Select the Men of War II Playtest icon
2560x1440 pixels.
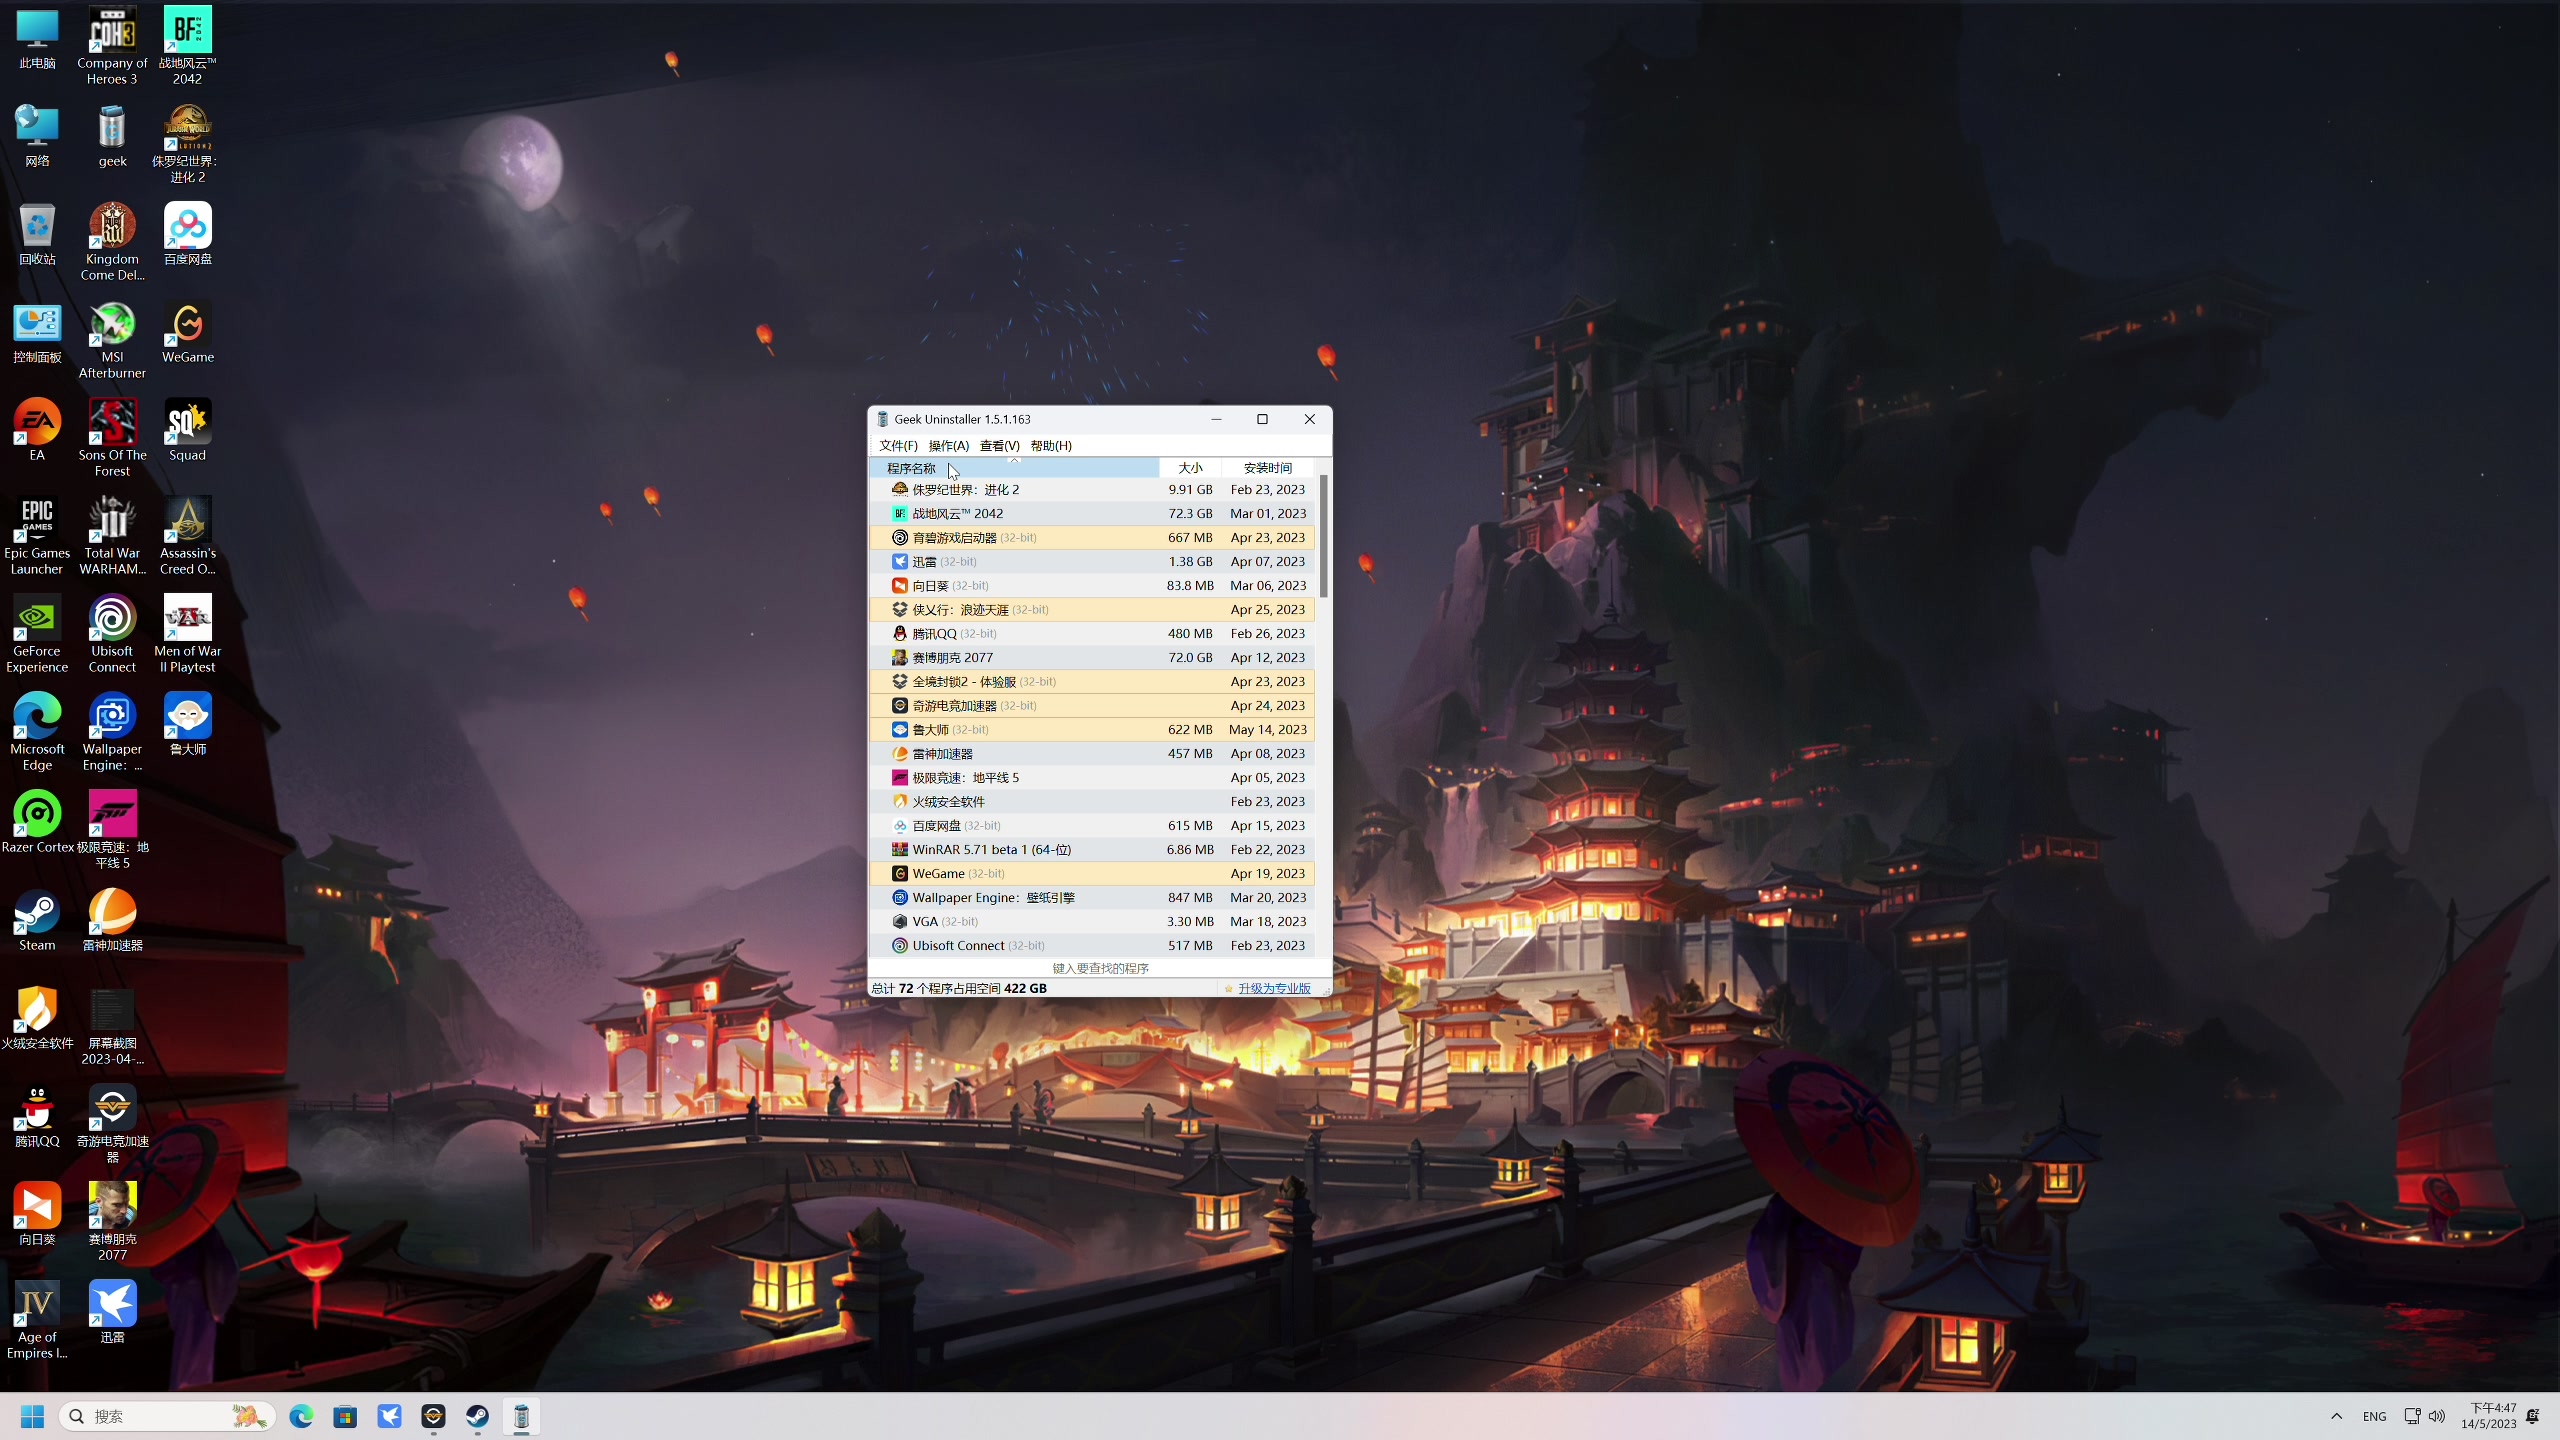[187, 634]
